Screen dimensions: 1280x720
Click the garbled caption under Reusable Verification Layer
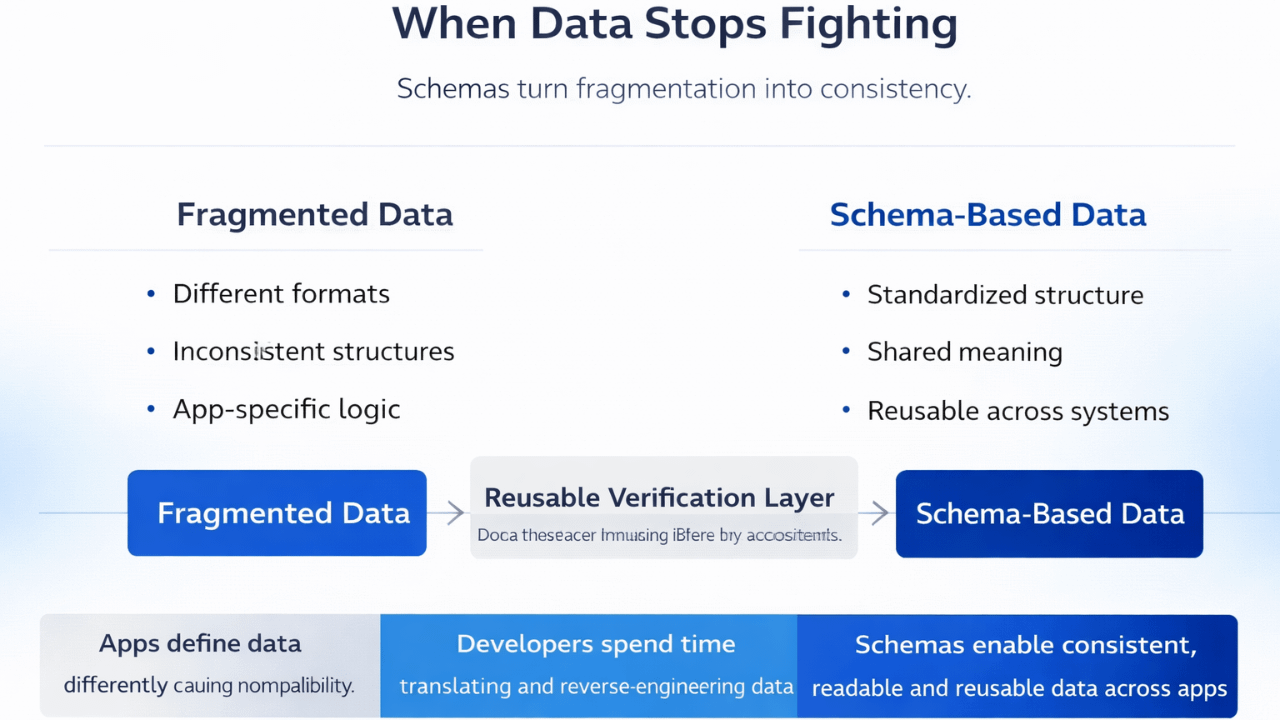660,535
